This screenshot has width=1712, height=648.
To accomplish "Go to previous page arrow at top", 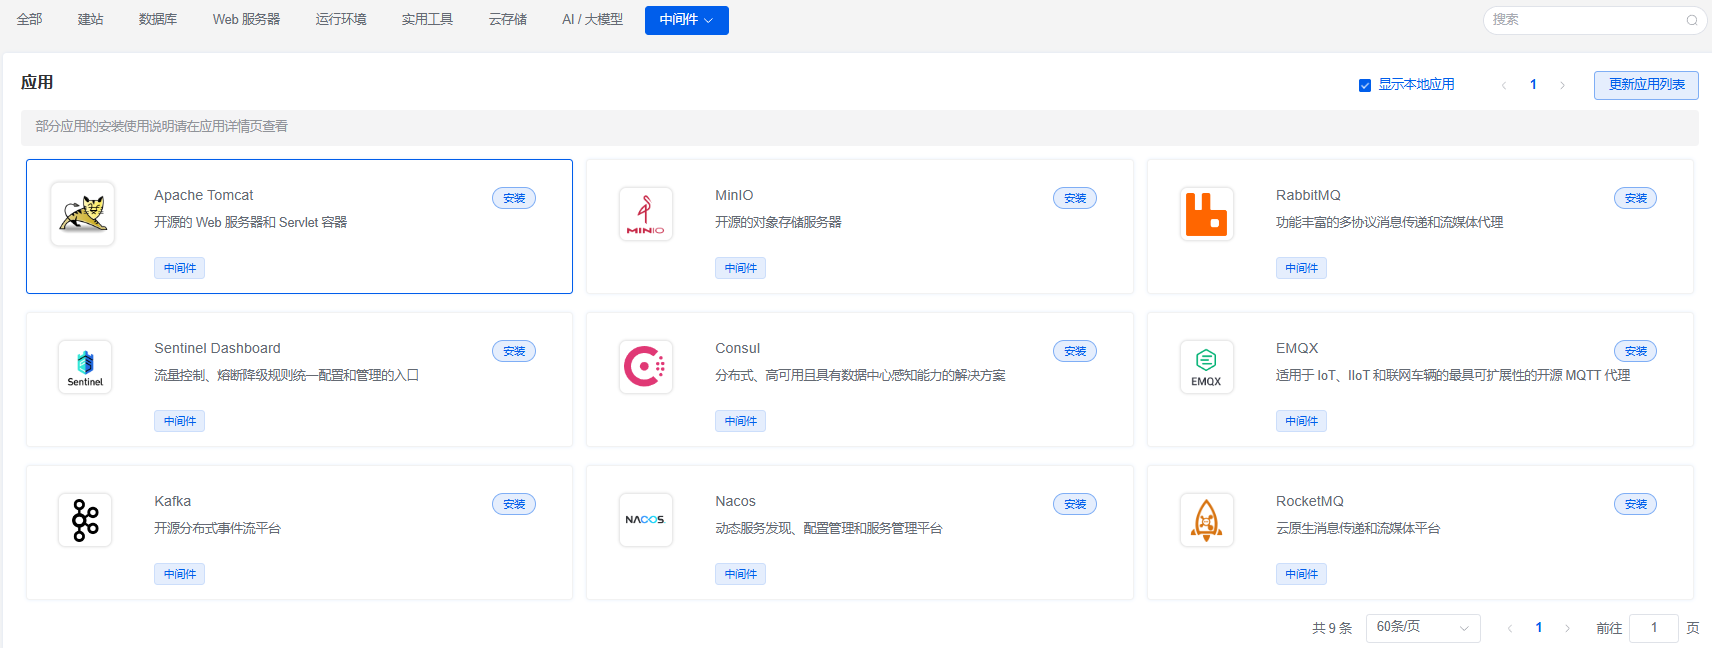I will [1503, 85].
